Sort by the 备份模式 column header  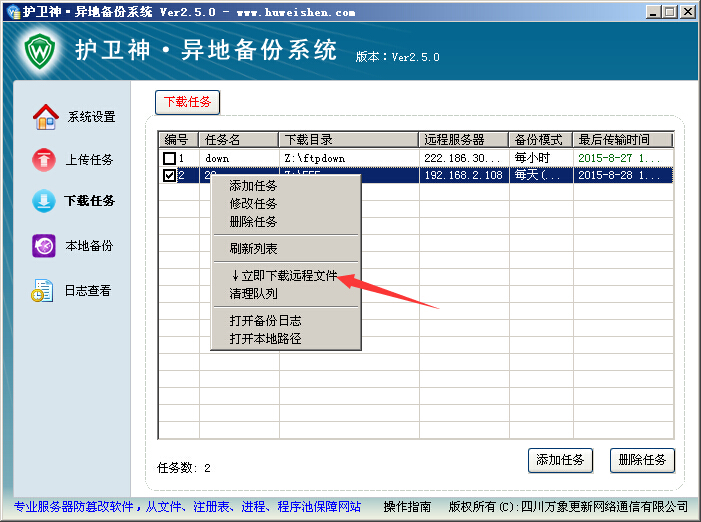click(541, 139)
